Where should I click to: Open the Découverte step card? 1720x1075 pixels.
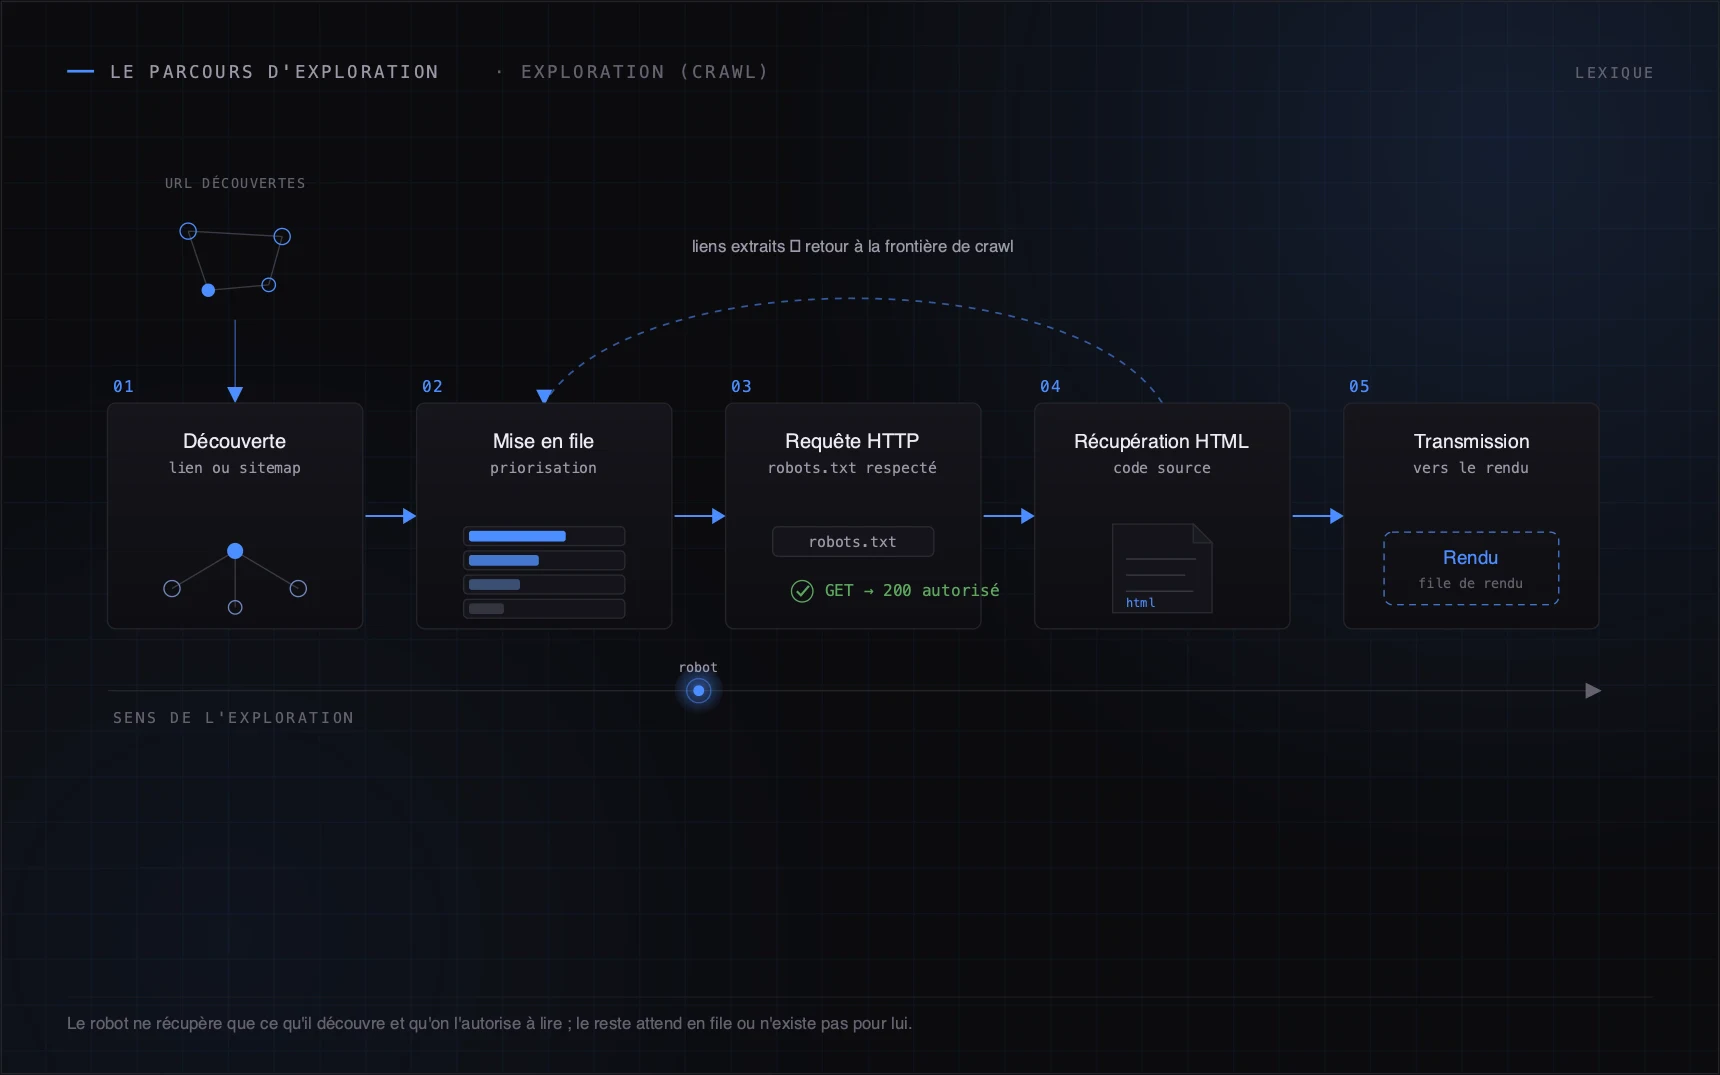coord(235,516)
